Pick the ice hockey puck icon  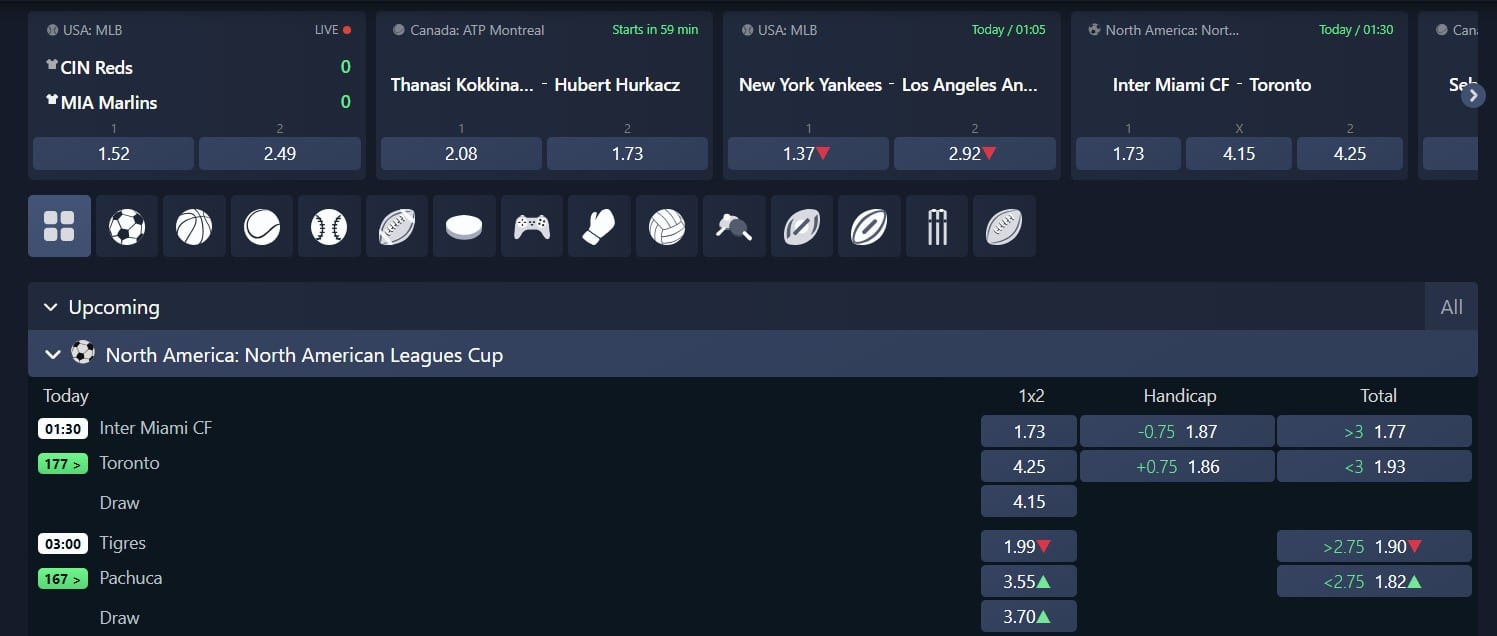(464, 226)
